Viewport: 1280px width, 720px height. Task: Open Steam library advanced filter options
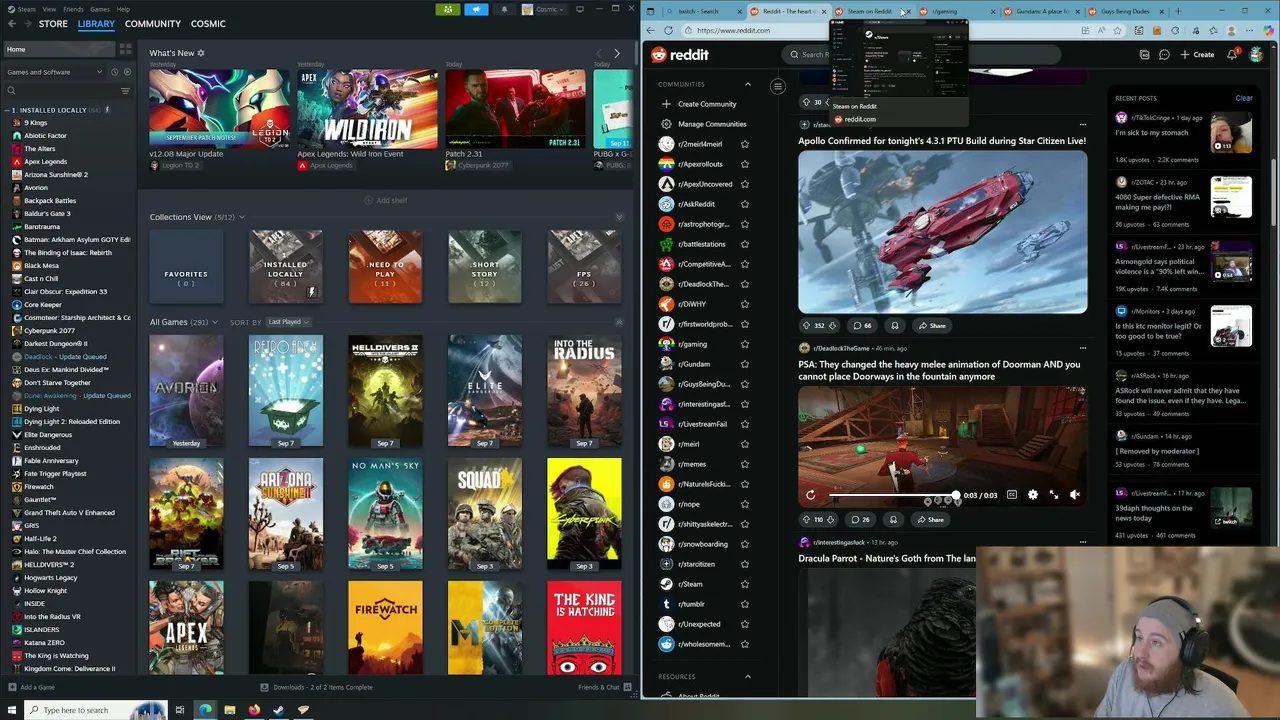tap(125, 91)
